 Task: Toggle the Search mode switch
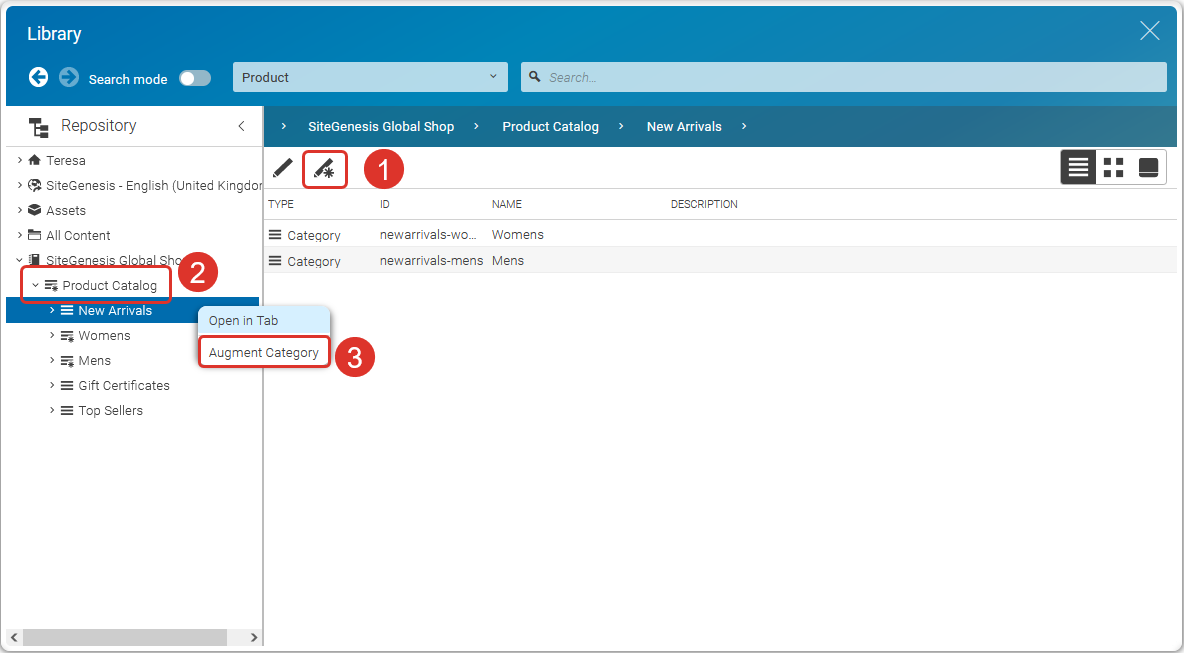coord(194,77)
